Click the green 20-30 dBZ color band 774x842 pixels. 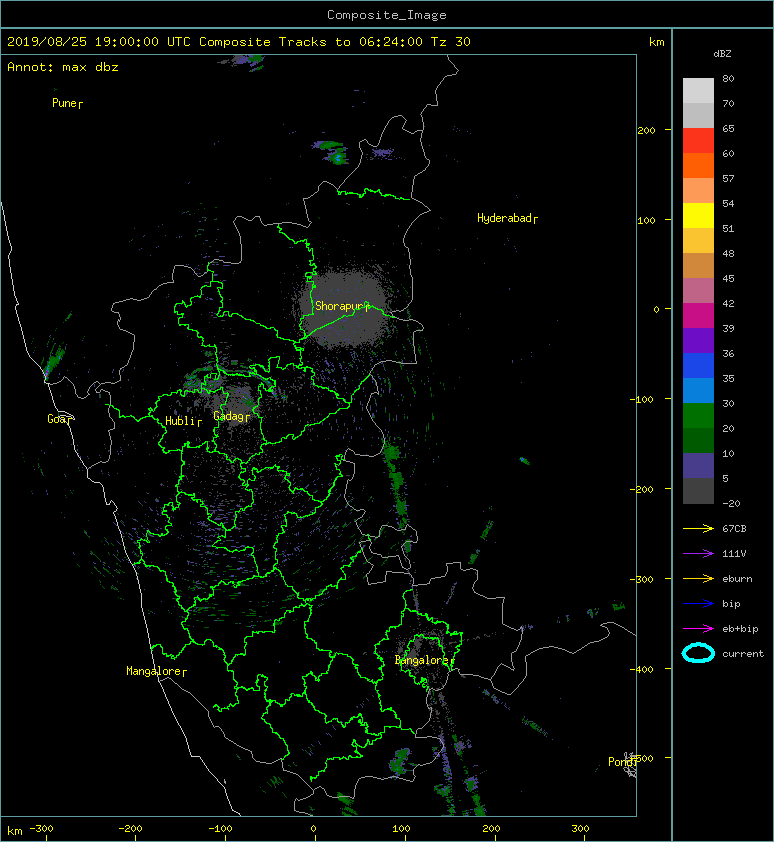(698, 416)
